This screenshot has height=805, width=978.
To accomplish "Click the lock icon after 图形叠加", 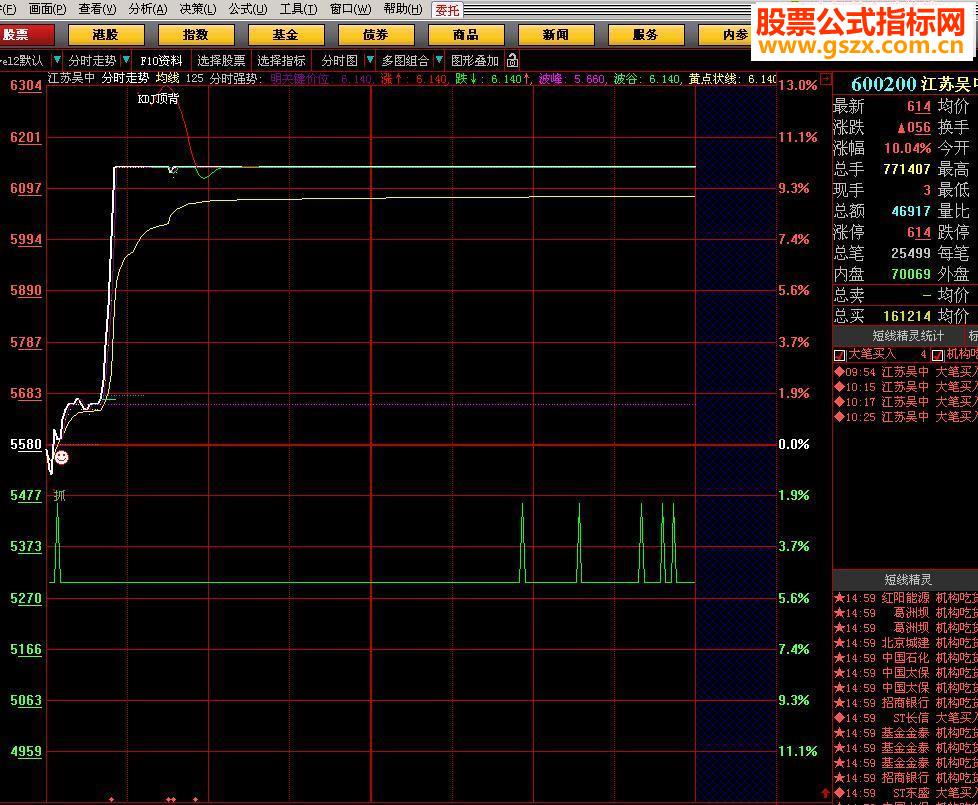I will coord(512,60).
